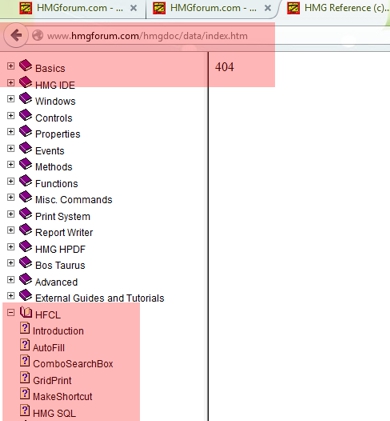Click the 404 text in content pane
Image resolution: width=390 pixels, height=421 pixels.
[x=224, y=67]
